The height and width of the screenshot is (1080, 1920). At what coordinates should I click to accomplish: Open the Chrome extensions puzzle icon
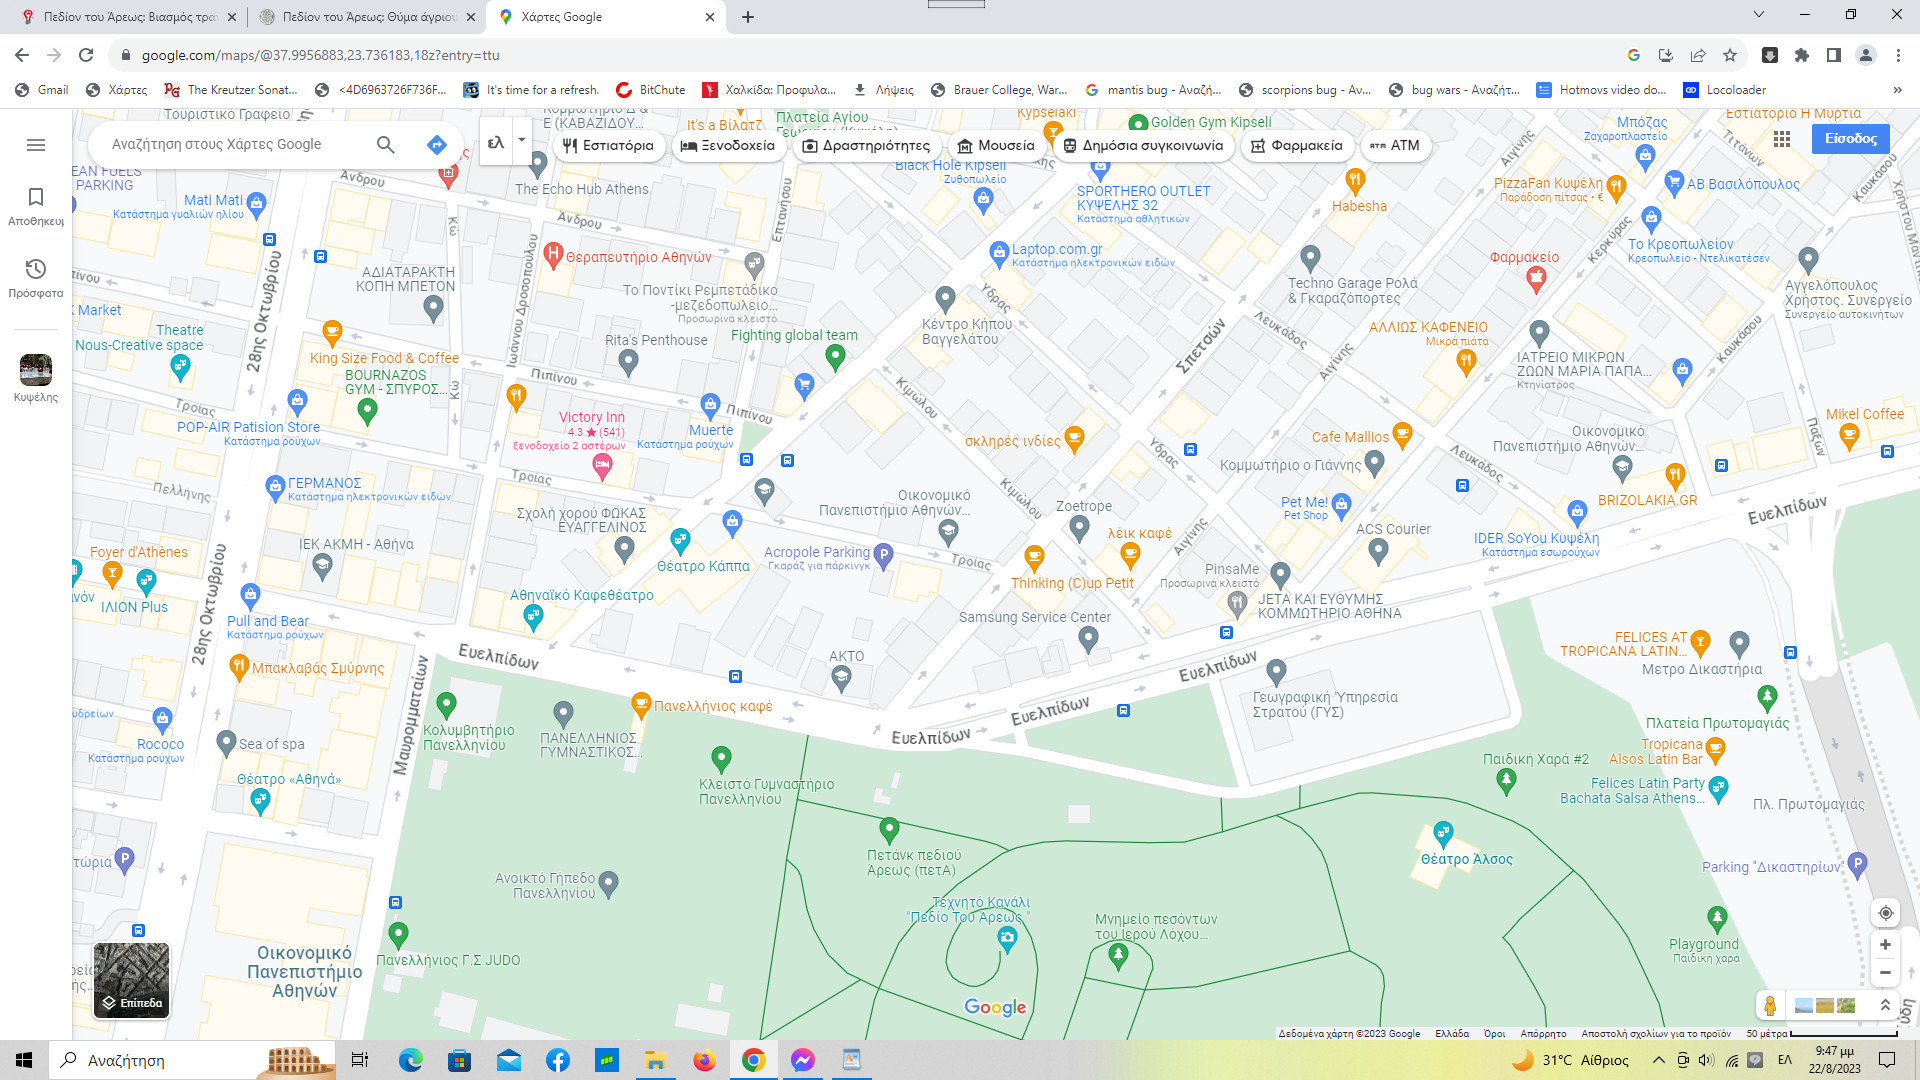pos(1802,55)
